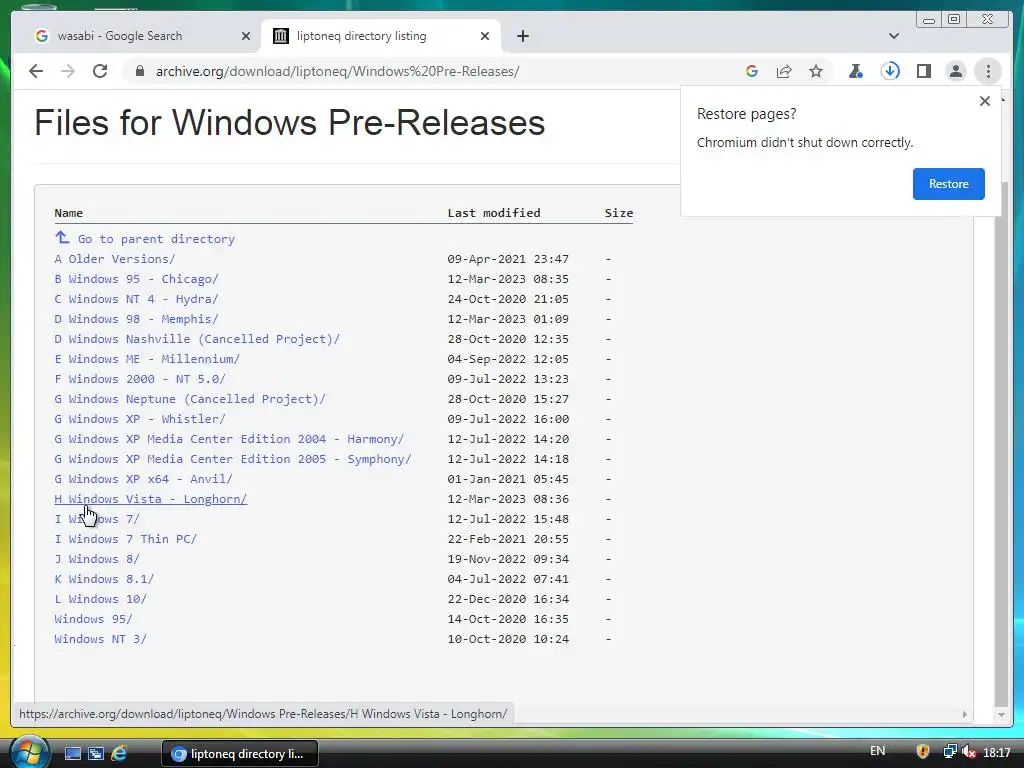Click the address bar URL

click(x=337, y=71)
